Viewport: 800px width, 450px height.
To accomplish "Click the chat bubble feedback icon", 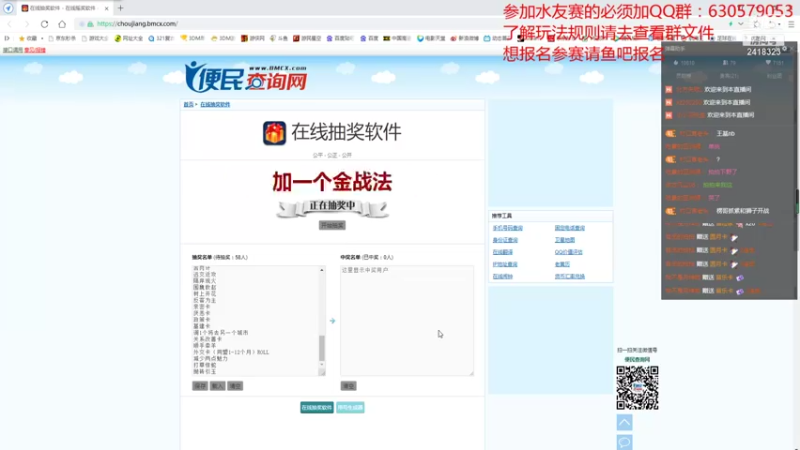I will pos(624,442).
